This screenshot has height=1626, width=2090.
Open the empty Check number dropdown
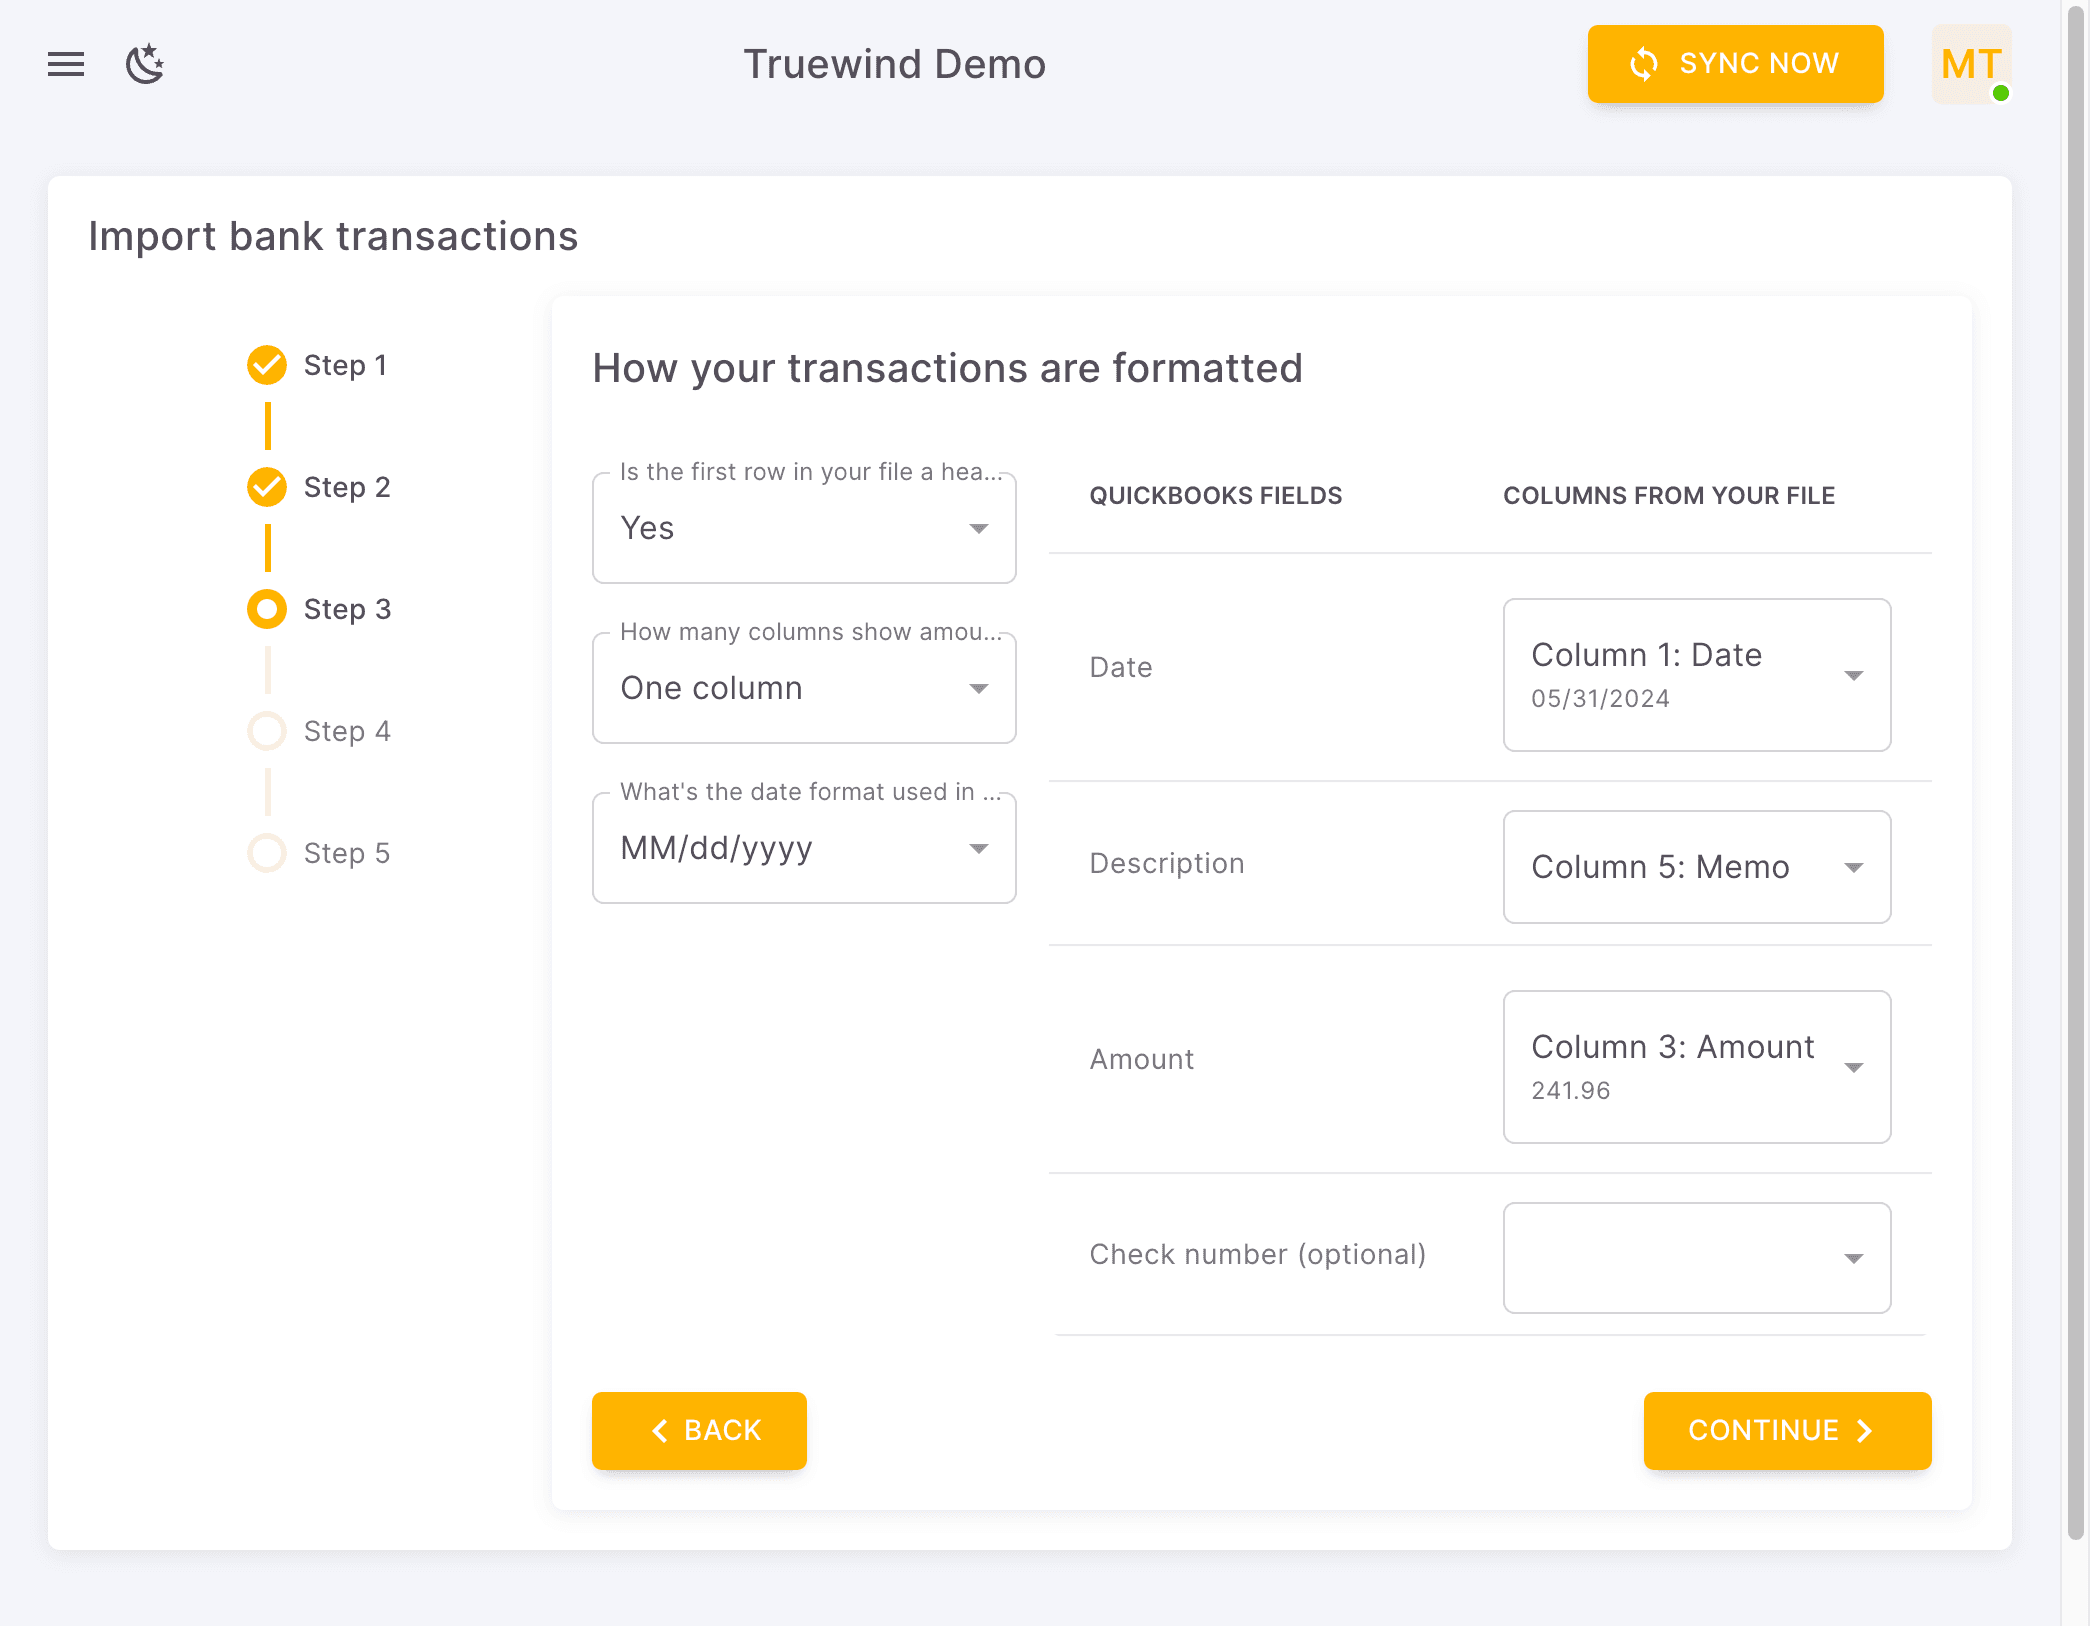1696,1258
